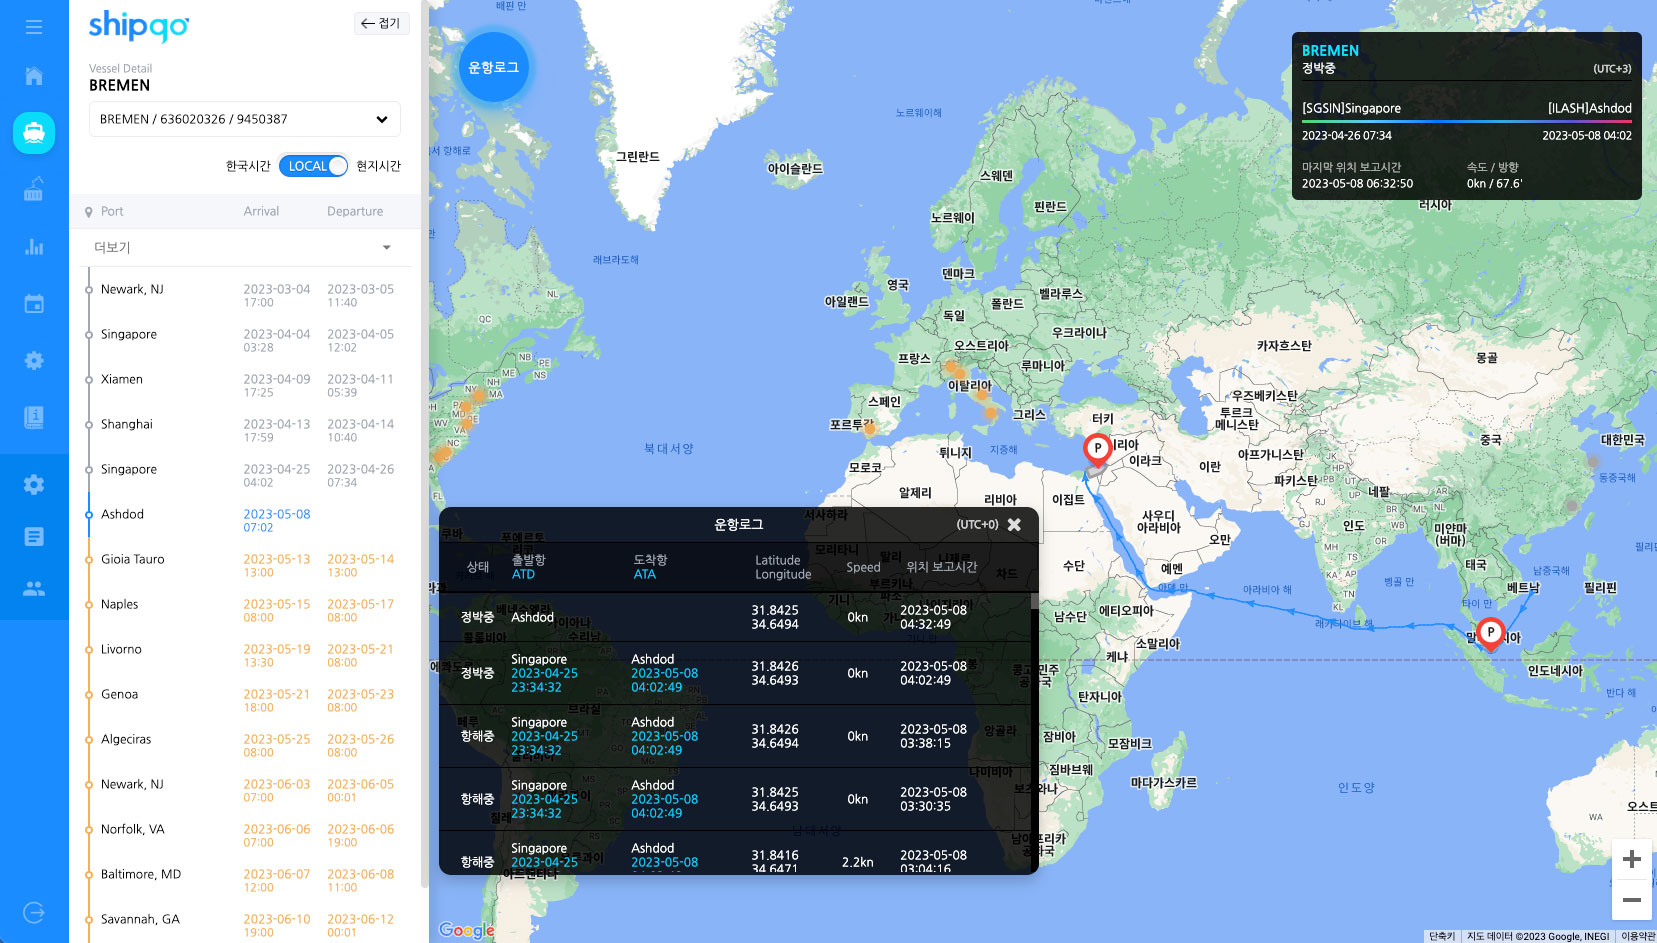Open the bar chart statistics icon
Image resolution: width=1657 pixels, height=943 pixels.
[34, 246]
